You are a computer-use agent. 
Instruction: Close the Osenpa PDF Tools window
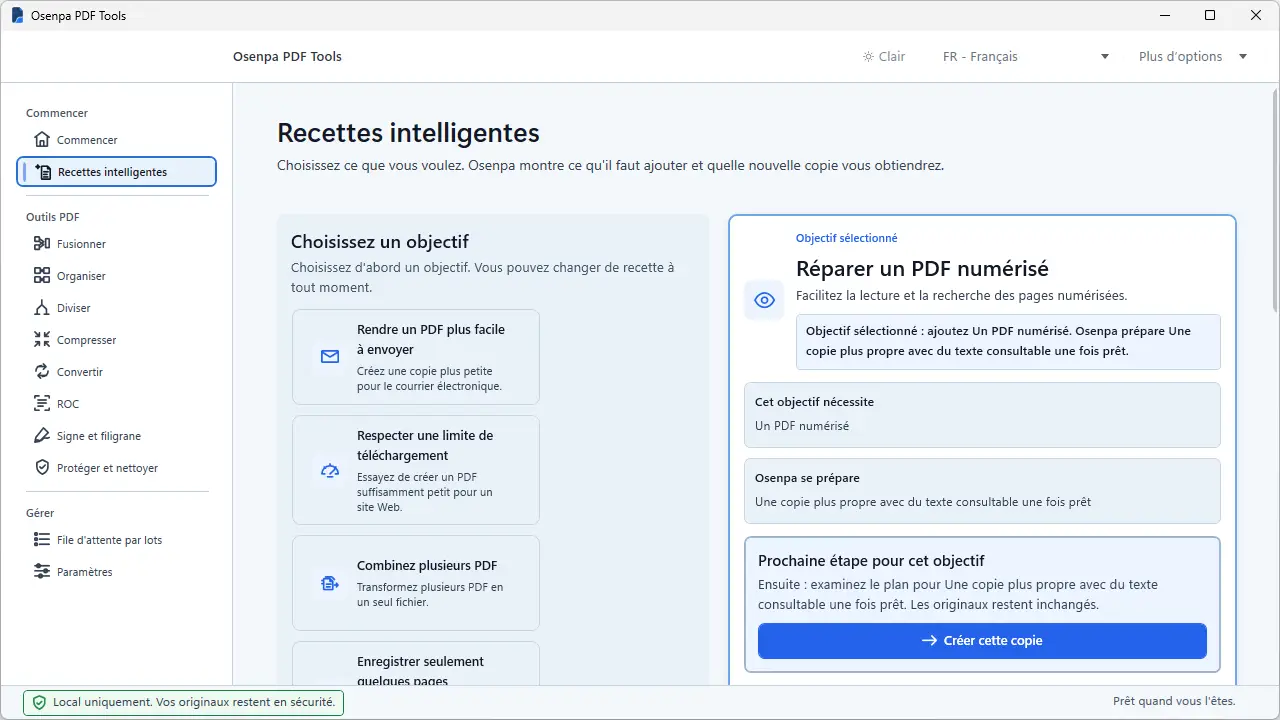point(1256,15)
